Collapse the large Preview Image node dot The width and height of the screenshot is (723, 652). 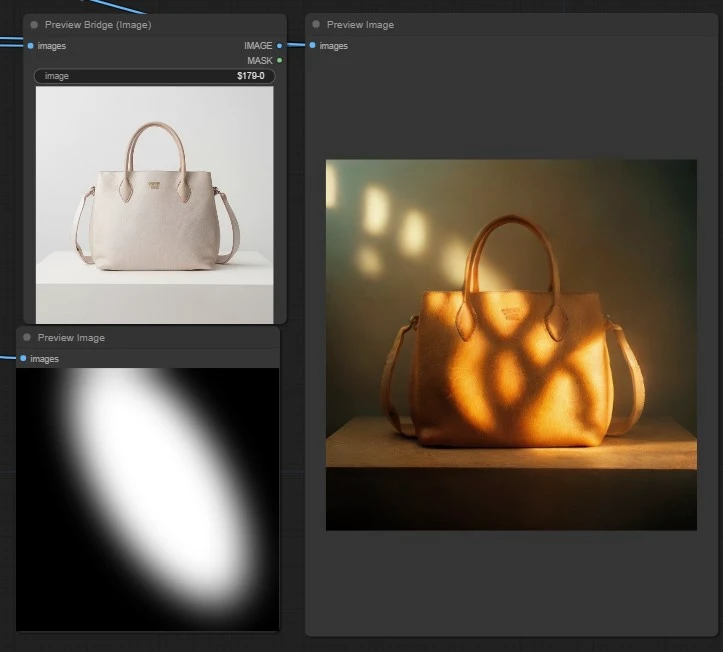[x=316, y=24]
